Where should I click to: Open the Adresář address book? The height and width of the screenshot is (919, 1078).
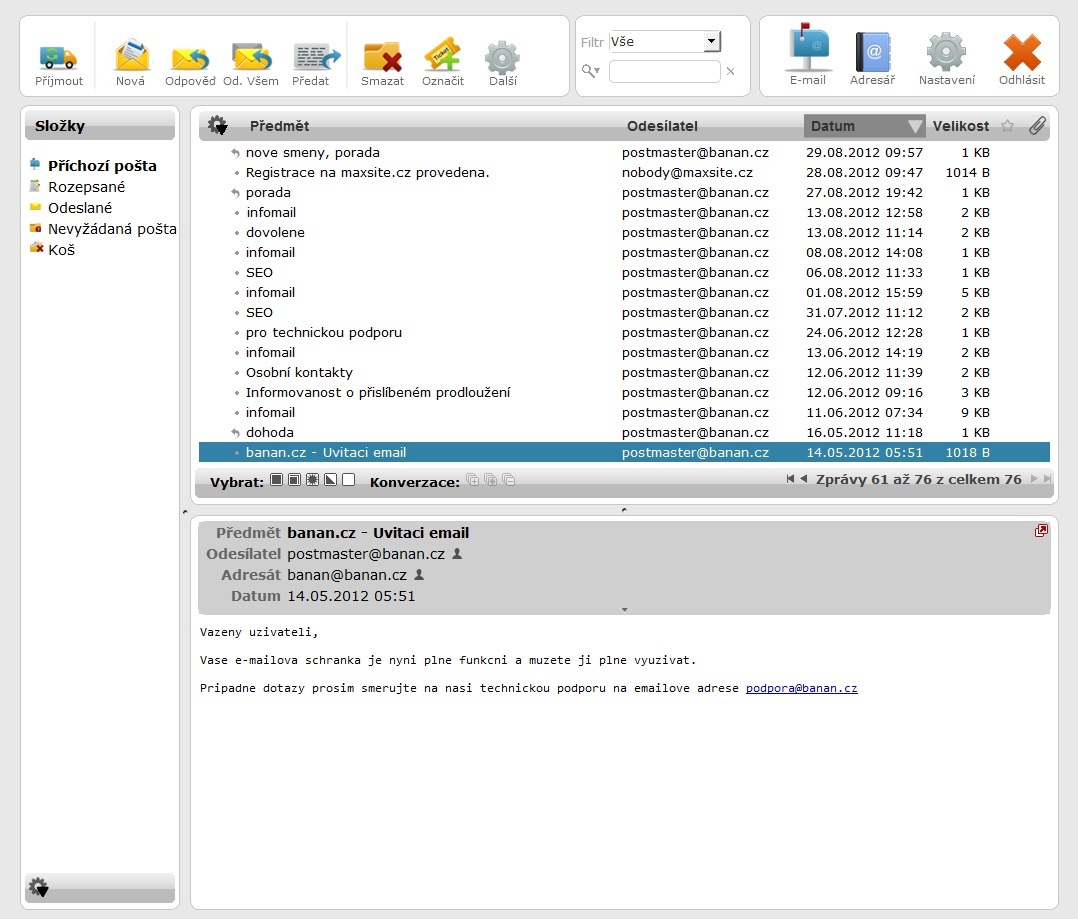[872, 57]
